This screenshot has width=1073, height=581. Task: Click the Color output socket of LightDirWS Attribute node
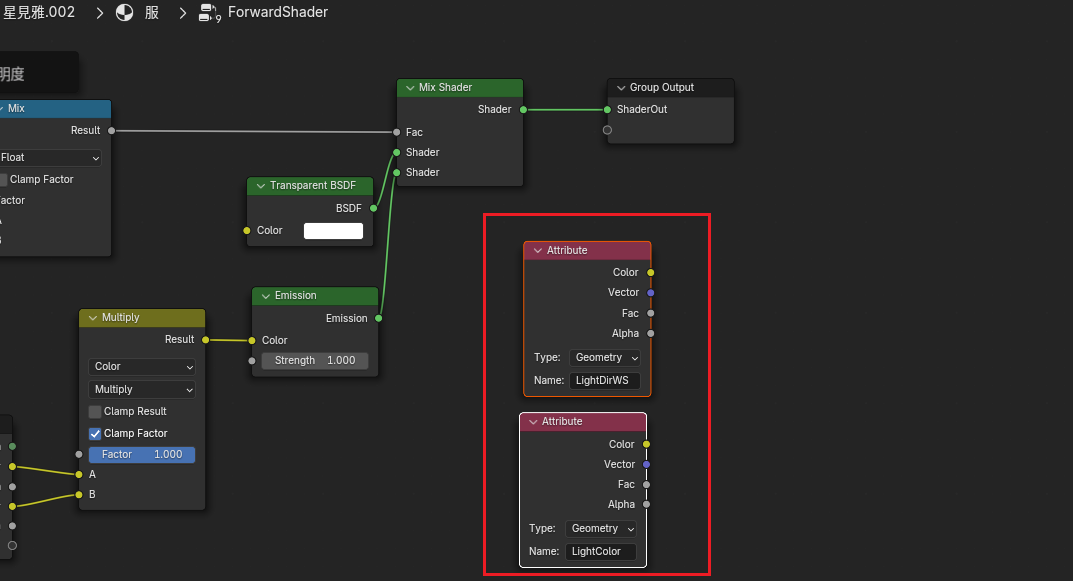pos(651,272)
